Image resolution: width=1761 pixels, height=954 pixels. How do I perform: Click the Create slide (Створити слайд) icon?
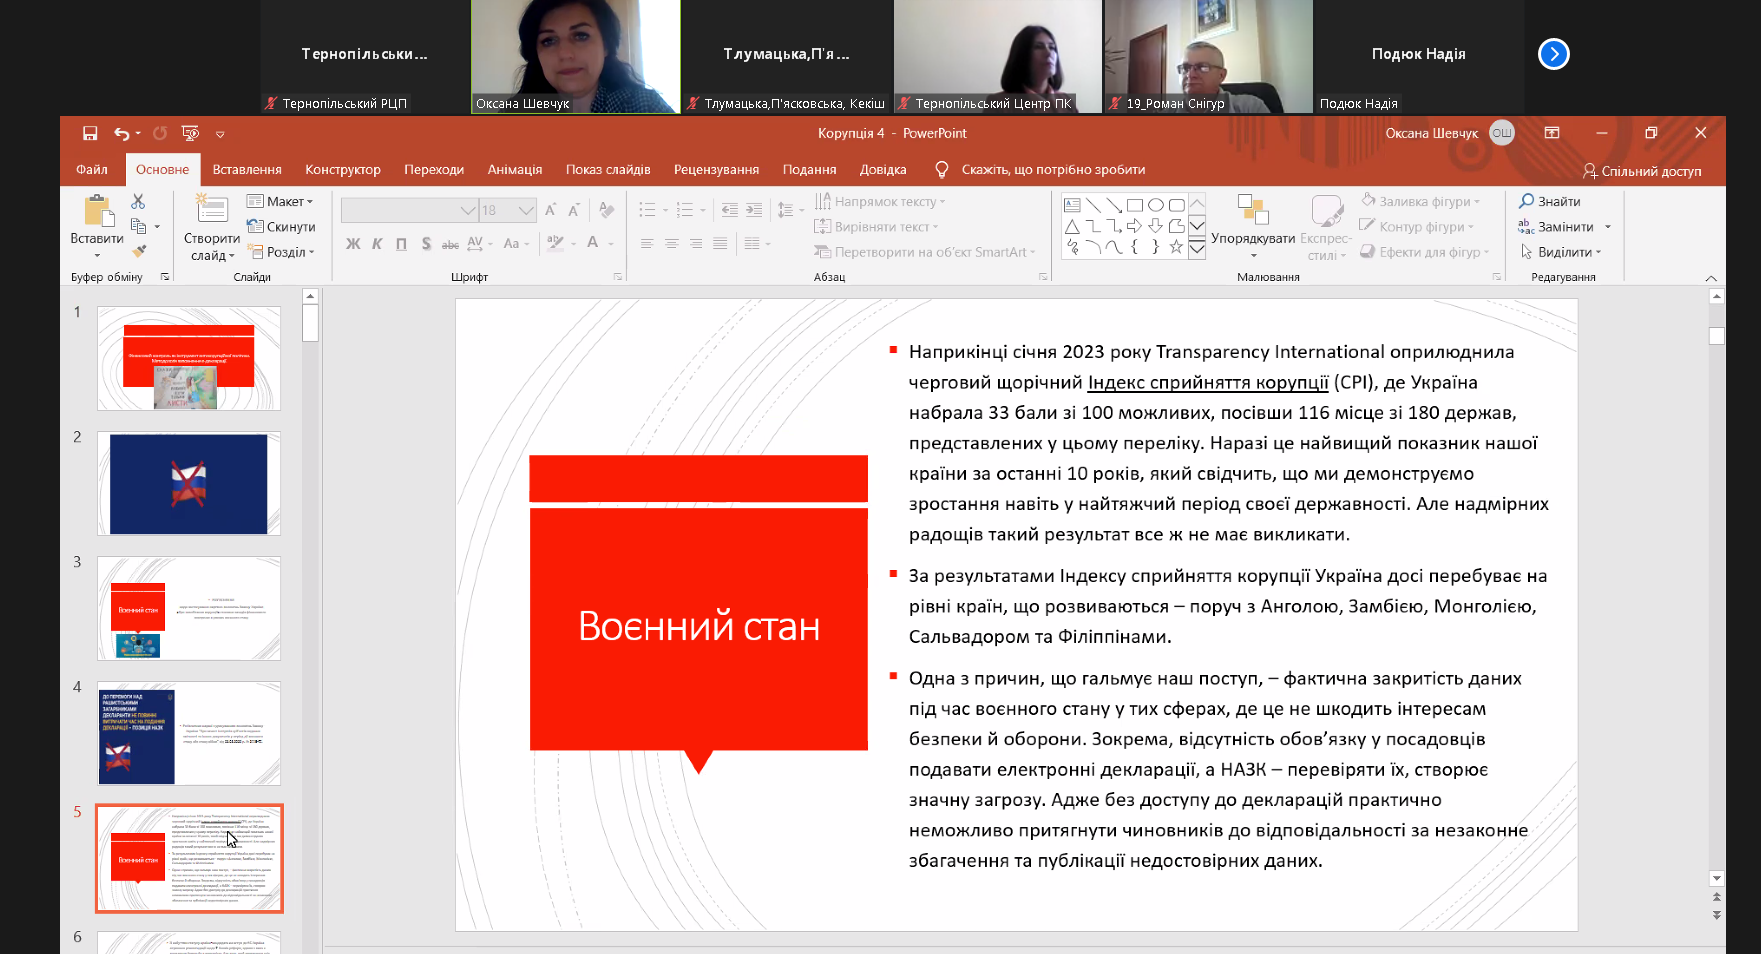(x=211, y=209)
